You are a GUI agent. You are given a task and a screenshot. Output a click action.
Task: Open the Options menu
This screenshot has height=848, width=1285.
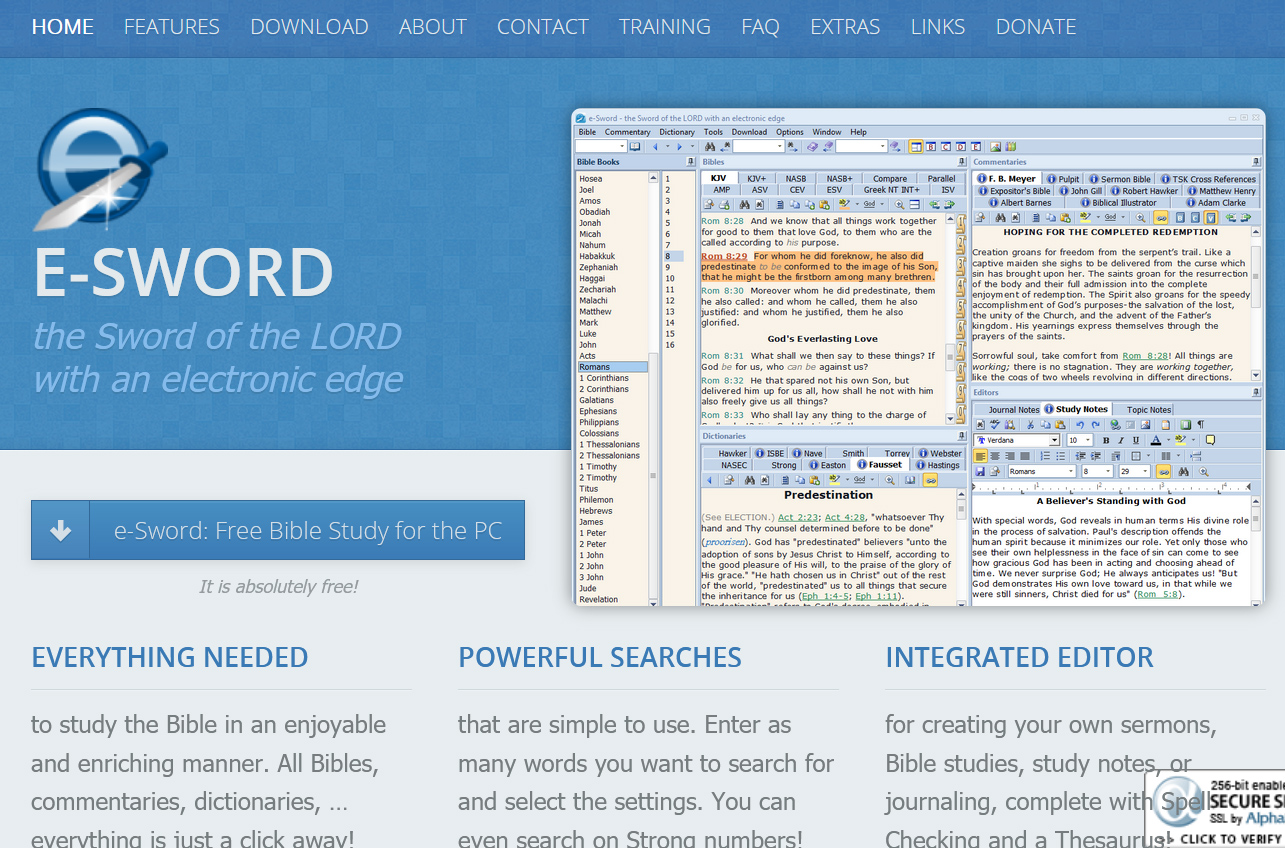coord(789,132)
